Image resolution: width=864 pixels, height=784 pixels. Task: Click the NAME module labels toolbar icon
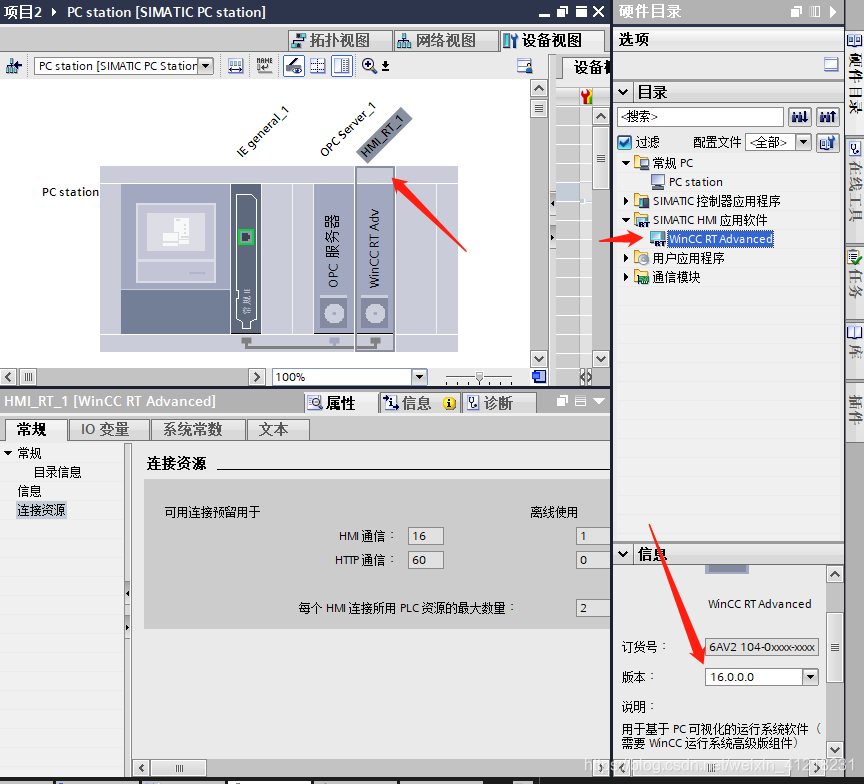tap(264, 66)
